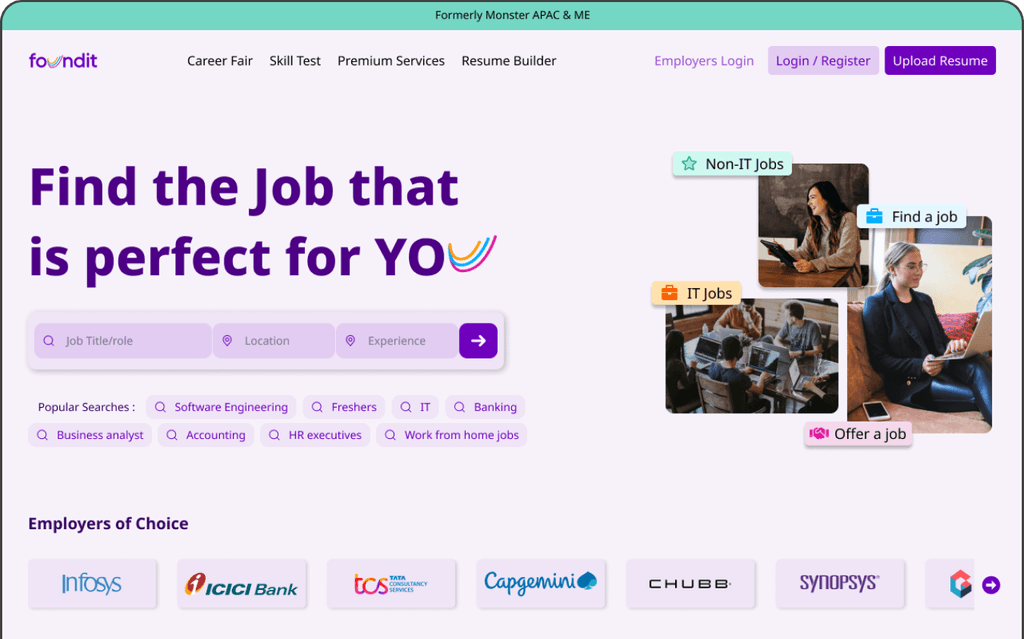Click the photo of team at laptops
Viewport: 1024px width, 639px height.
click(x=752, y=356)
